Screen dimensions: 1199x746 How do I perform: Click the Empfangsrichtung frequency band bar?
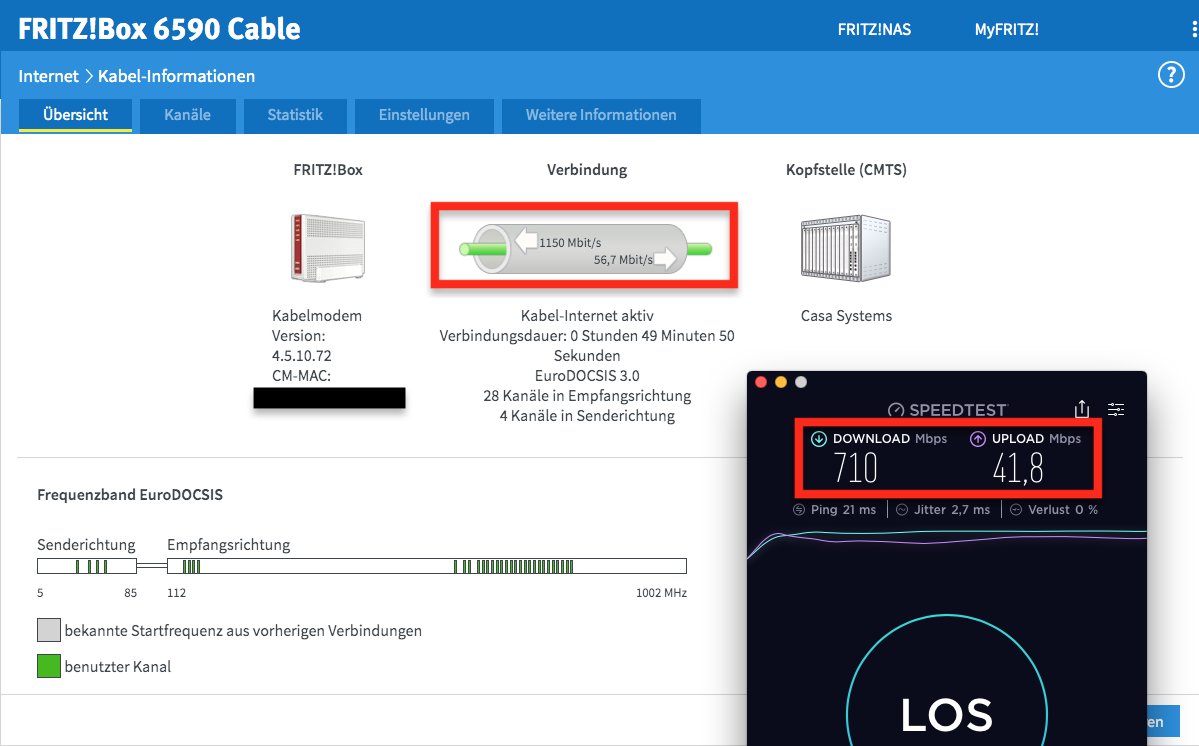coord(427,566)
